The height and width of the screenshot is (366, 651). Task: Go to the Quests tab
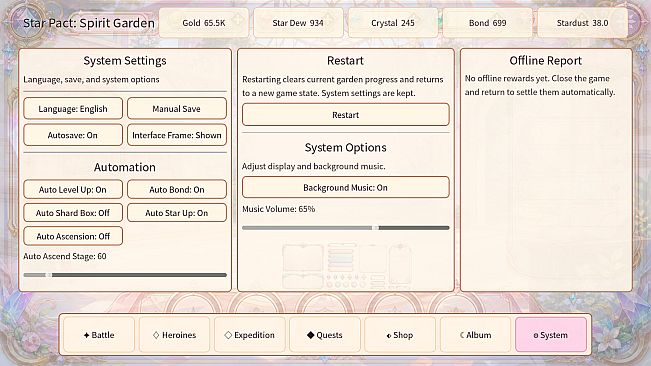click(x=325, y=335)
